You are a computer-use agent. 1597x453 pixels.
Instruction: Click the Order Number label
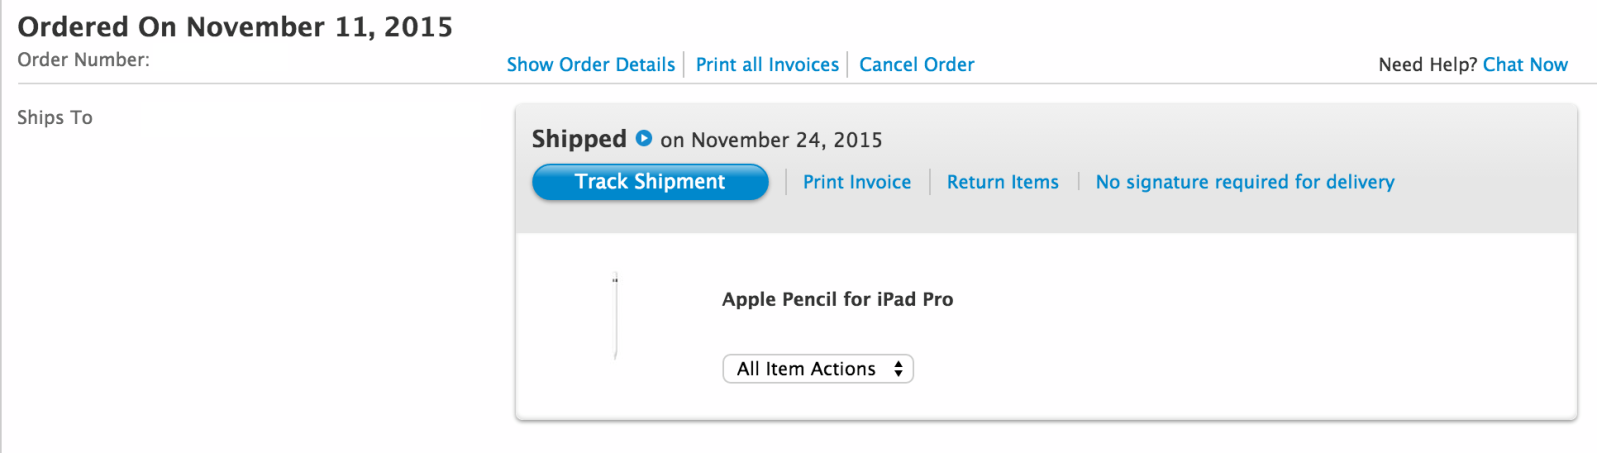click(83, 60)
